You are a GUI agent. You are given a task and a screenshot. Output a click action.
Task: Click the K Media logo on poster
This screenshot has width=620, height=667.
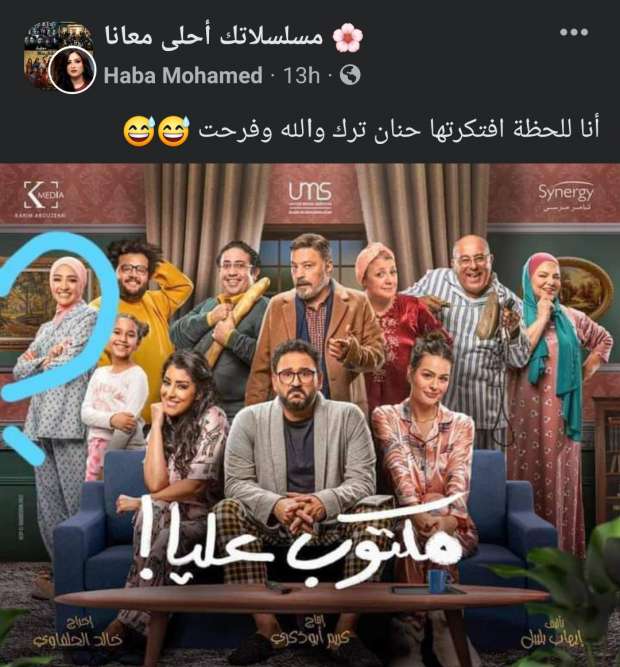click(41, 199)
